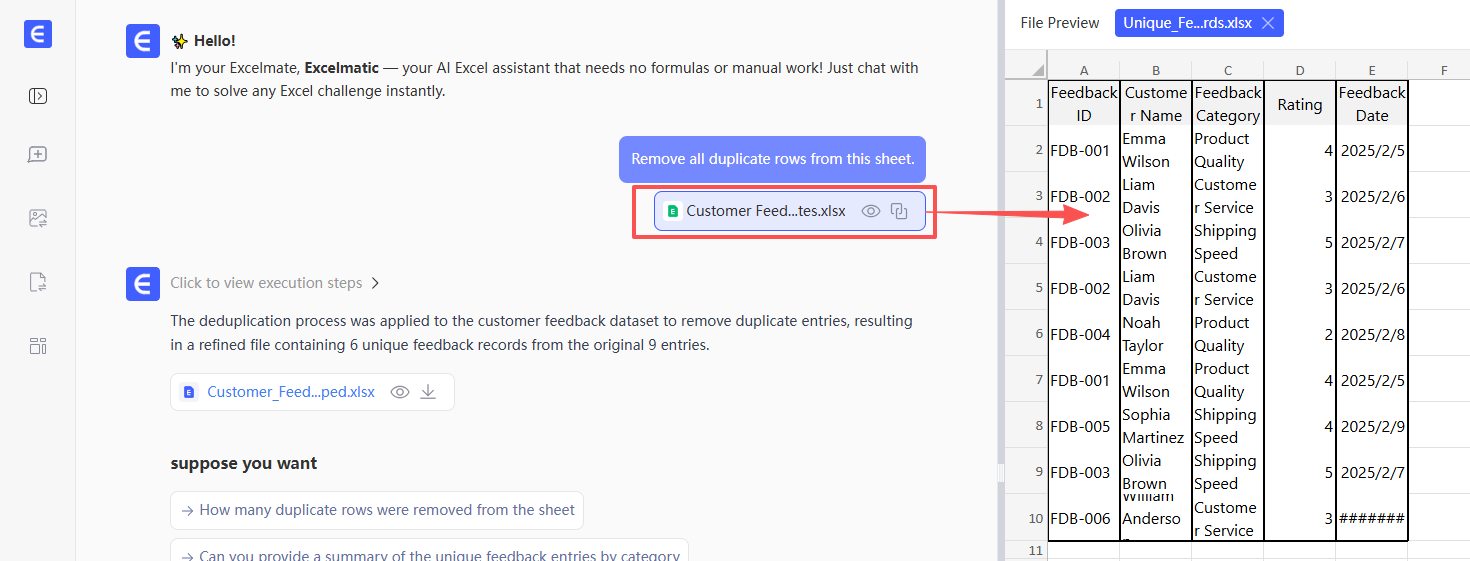Click the Feedback ID header cell
The width and height of the screenshot is (1470, 561).
click(x=1083, y=103)
